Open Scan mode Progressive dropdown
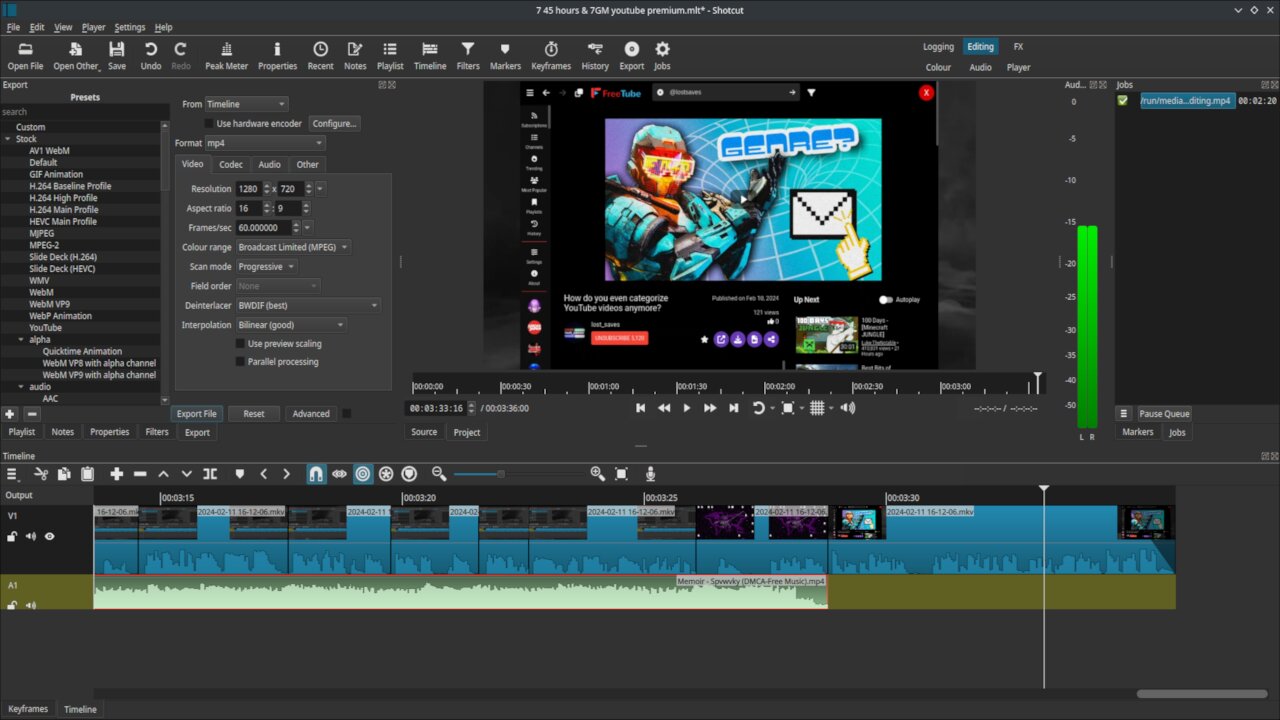Image resolution: width=1280 pixels, height=720 pixels. (266, 267)
